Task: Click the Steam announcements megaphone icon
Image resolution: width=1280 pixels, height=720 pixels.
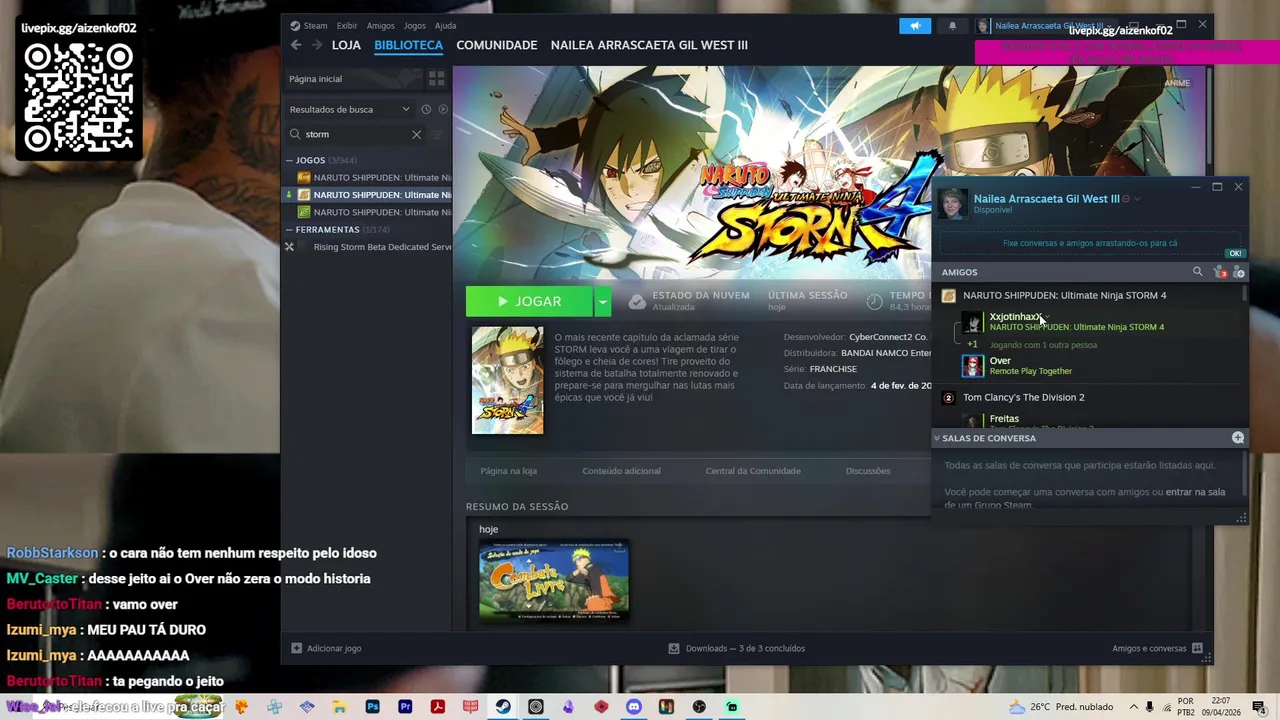Action: [915, 26]
